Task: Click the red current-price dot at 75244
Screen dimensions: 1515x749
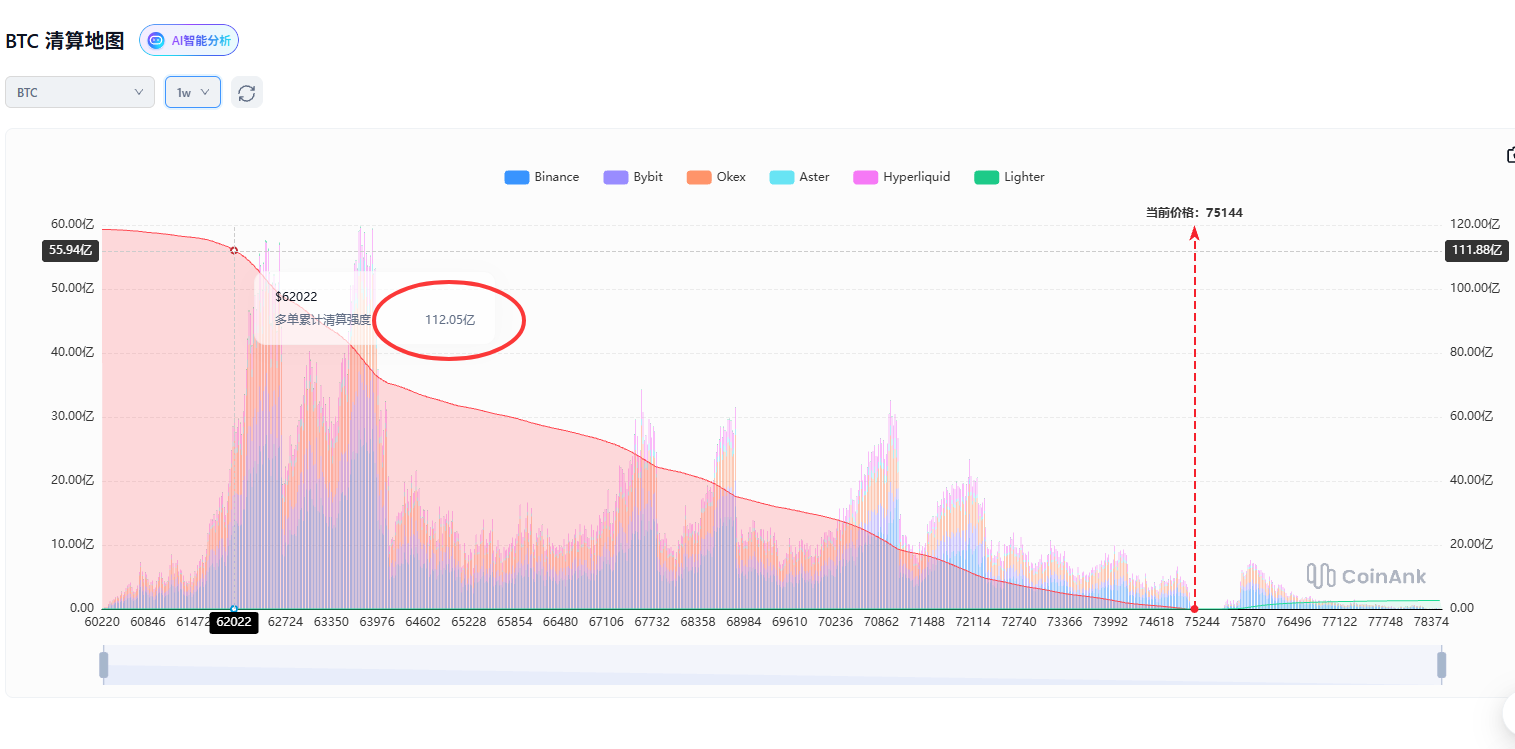Action: (1194, 608)
